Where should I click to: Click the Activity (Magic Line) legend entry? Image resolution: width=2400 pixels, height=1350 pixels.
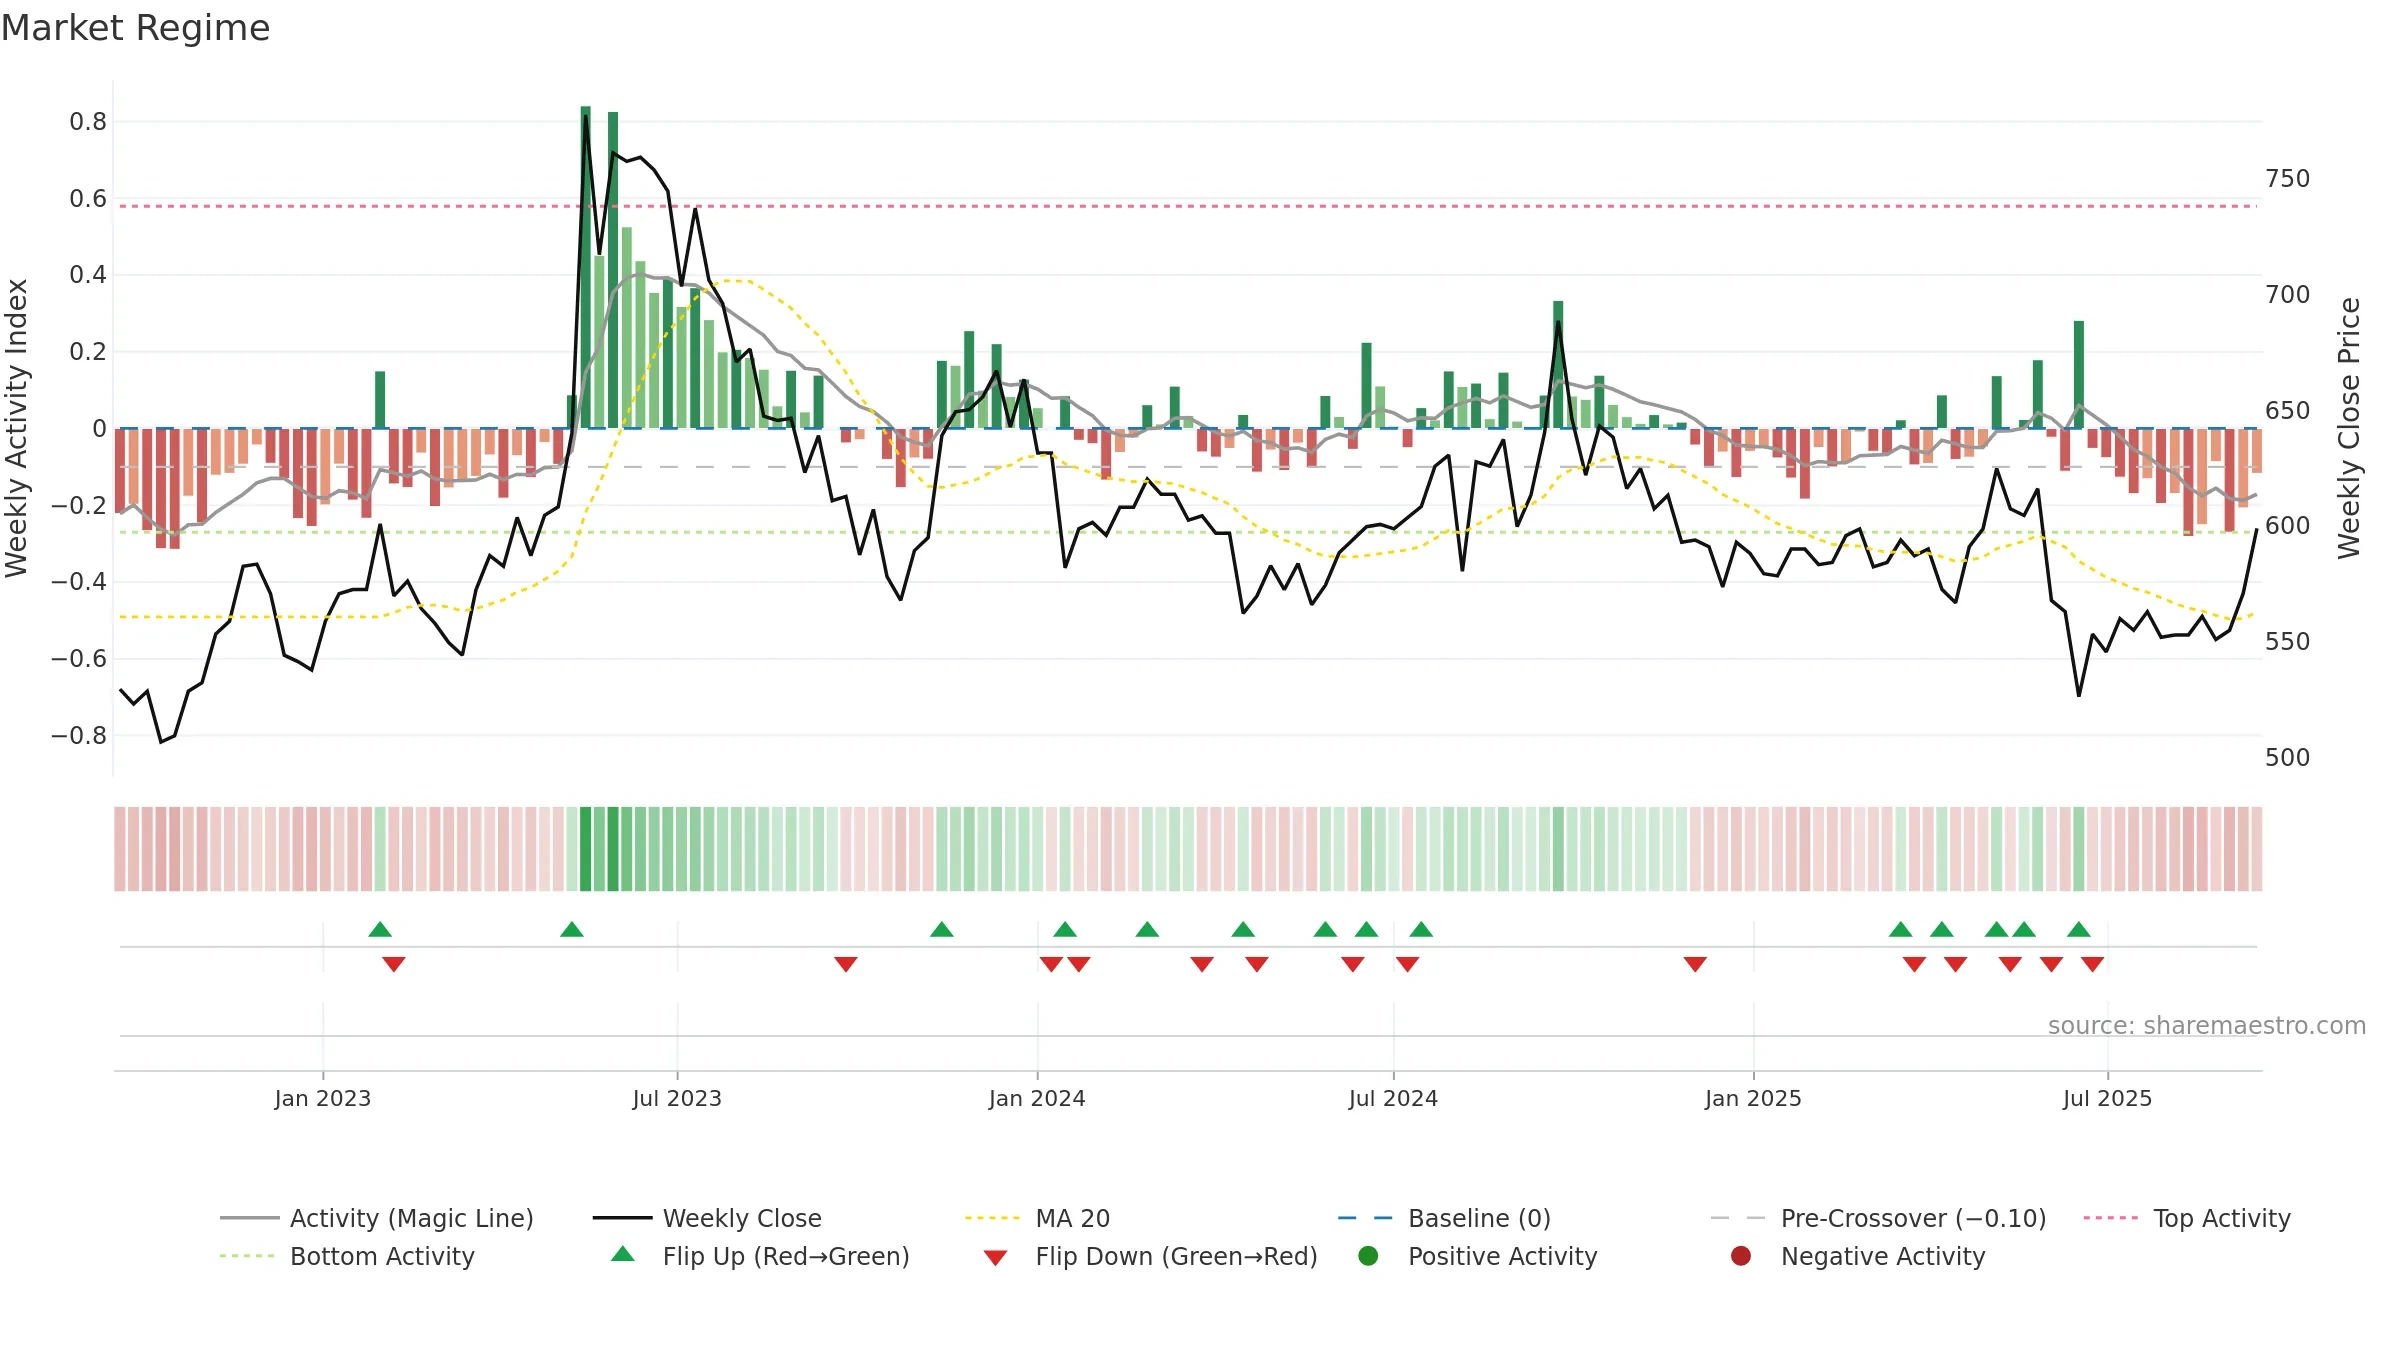click(x=377, y=1218)
